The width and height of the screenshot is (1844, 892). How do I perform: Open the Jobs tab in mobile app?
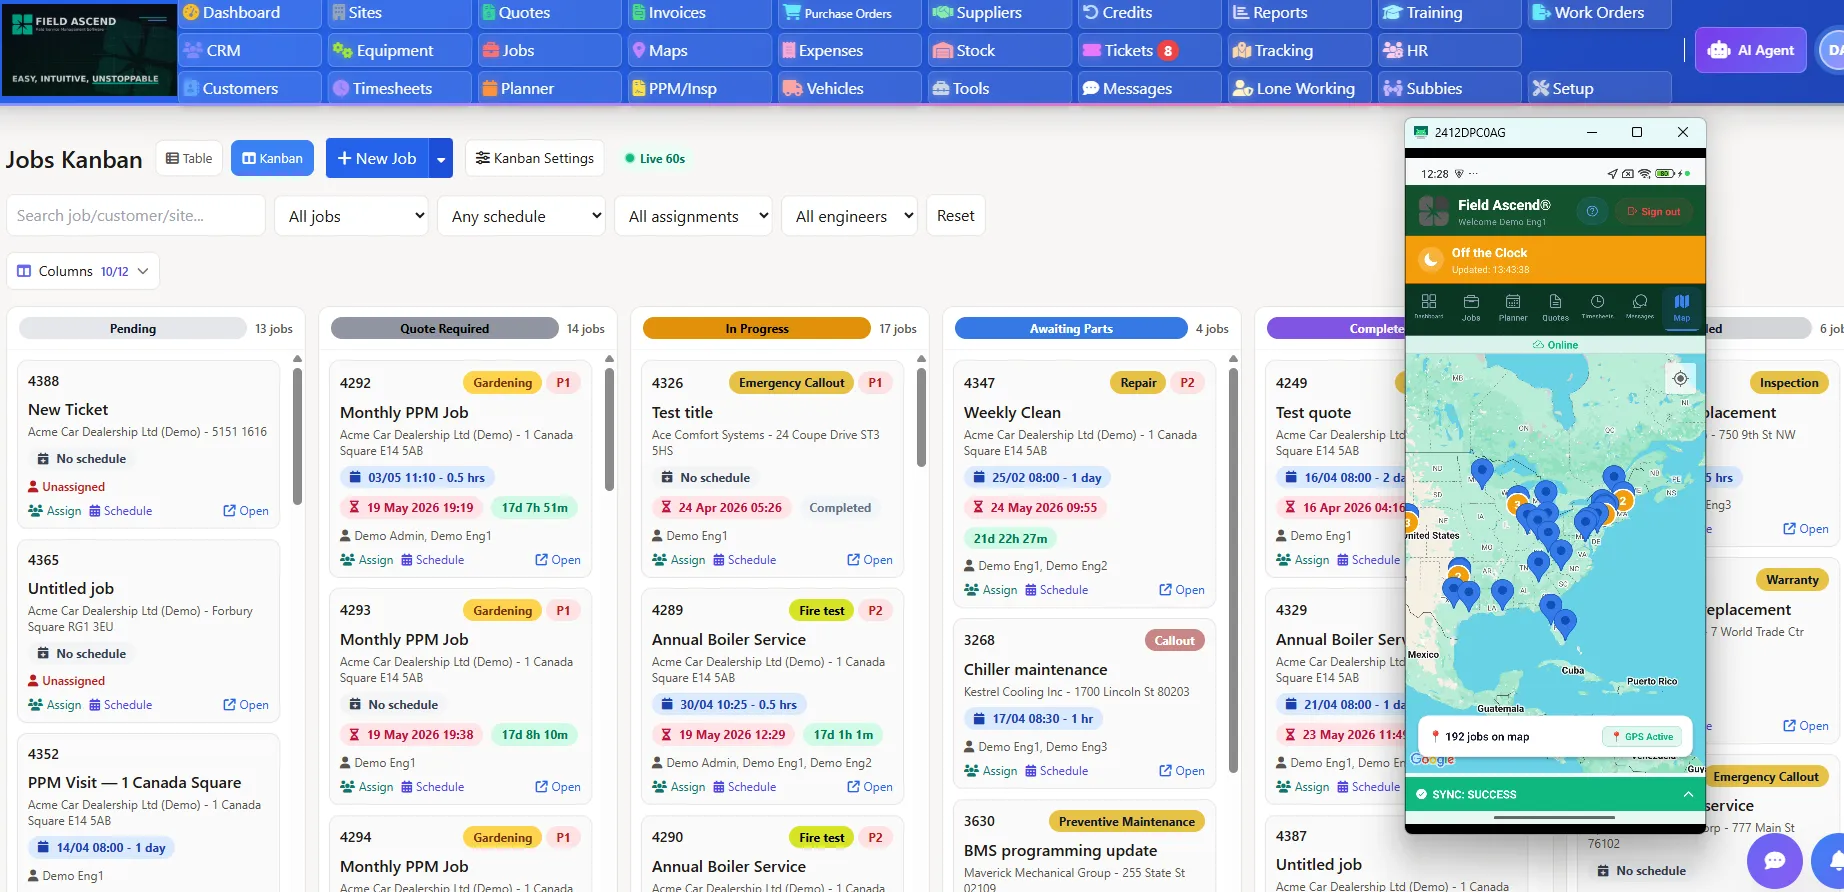click(1471, 307)
